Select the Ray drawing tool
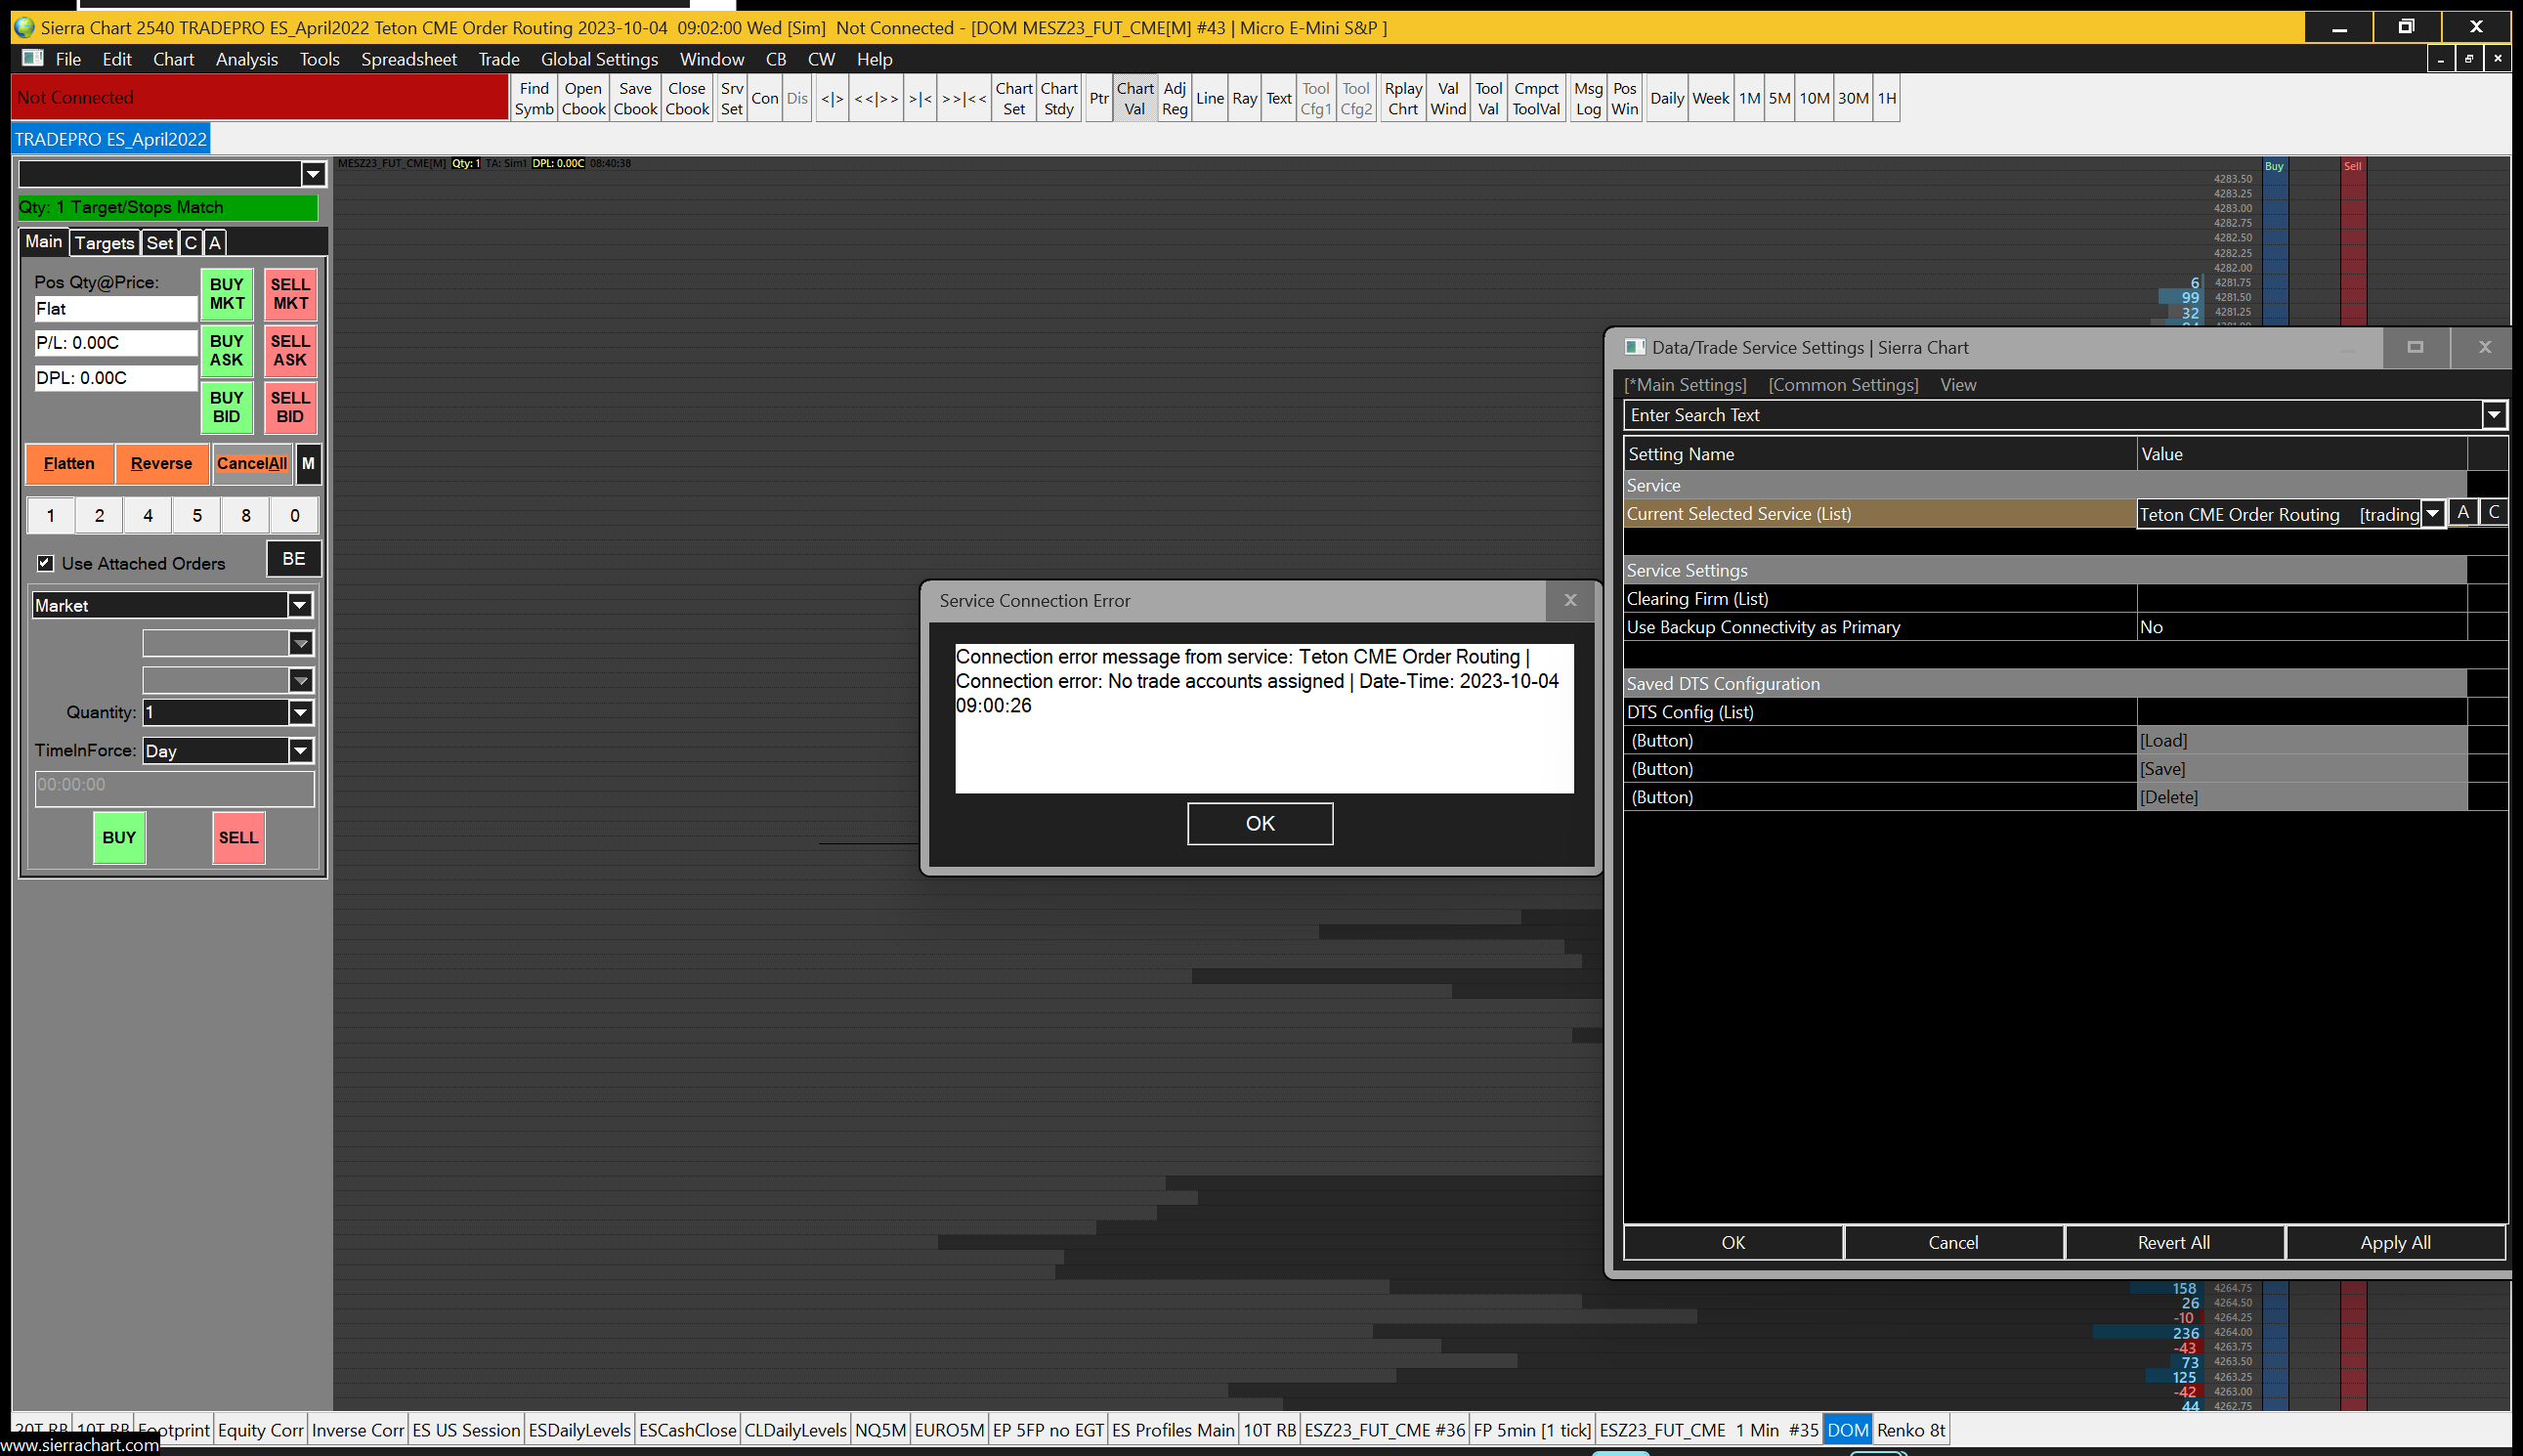The width and height of the screenshot is (2523, 1456). (x=1244, y=98)
